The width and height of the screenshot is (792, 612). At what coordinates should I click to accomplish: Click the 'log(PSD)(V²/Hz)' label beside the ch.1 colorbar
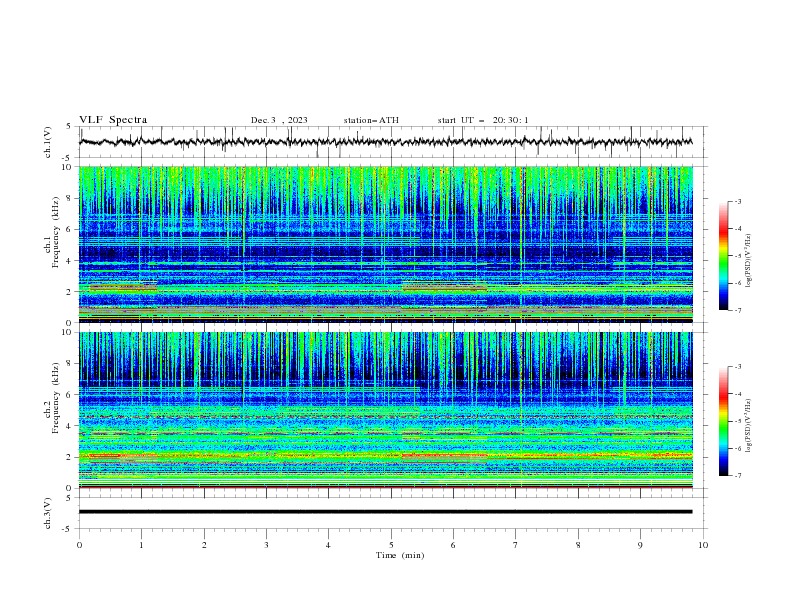click(x=749, y=261)
